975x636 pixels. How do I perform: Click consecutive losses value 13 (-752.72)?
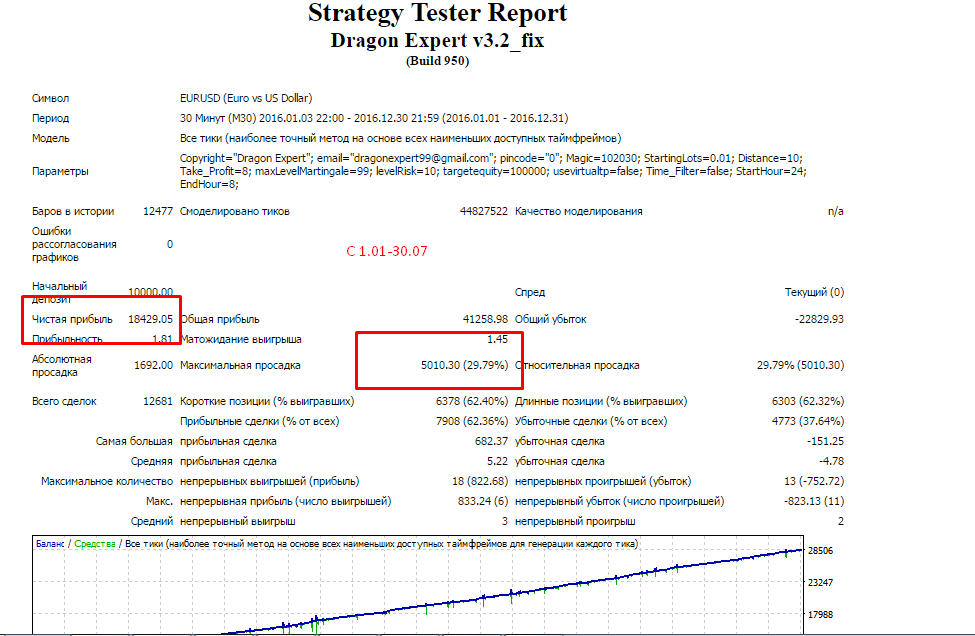click(814, 481)
